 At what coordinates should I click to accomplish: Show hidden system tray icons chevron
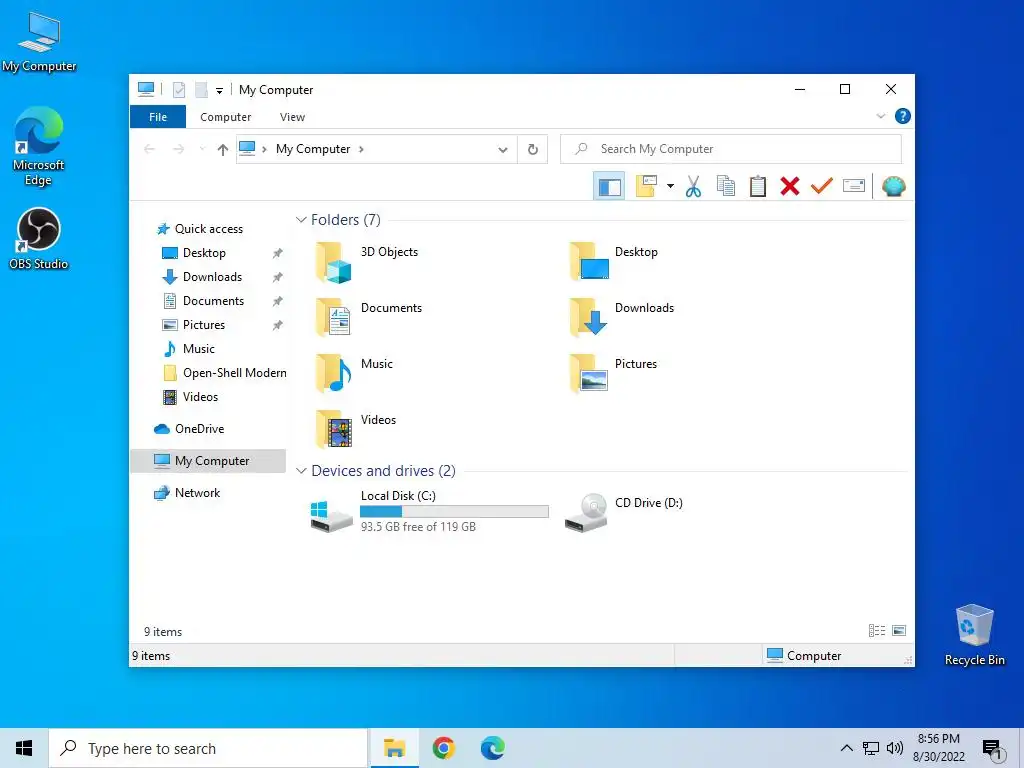coord(846,748)
